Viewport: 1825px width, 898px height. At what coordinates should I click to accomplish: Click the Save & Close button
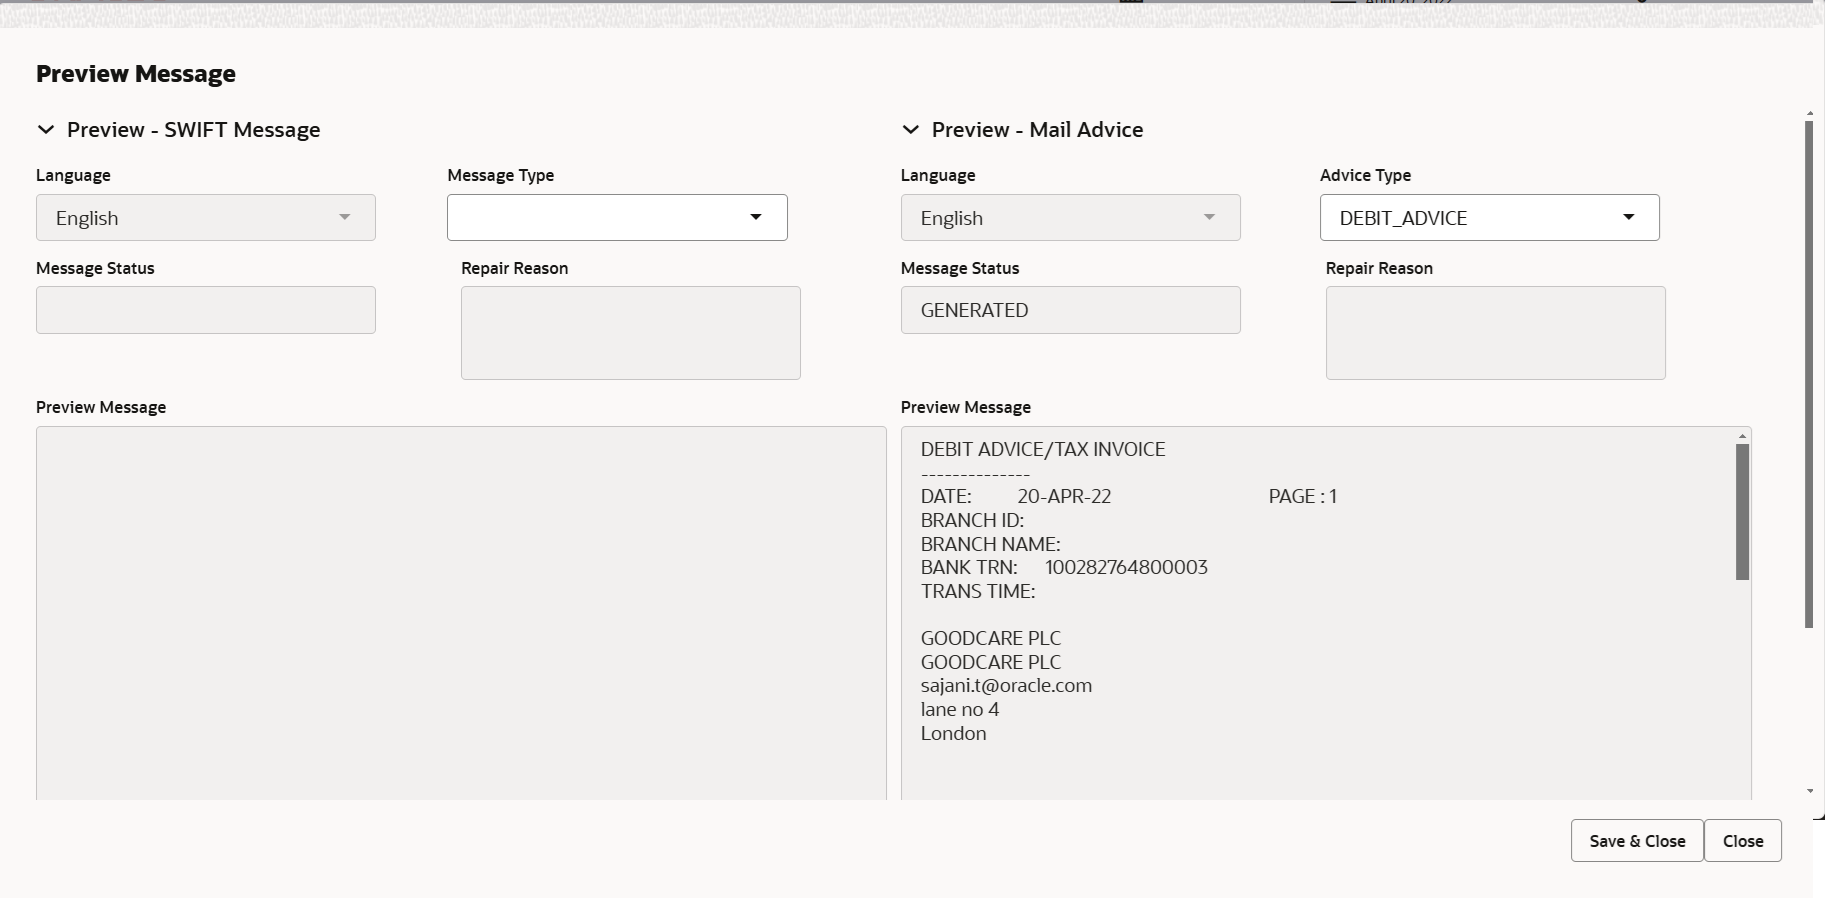(1637, 841)
